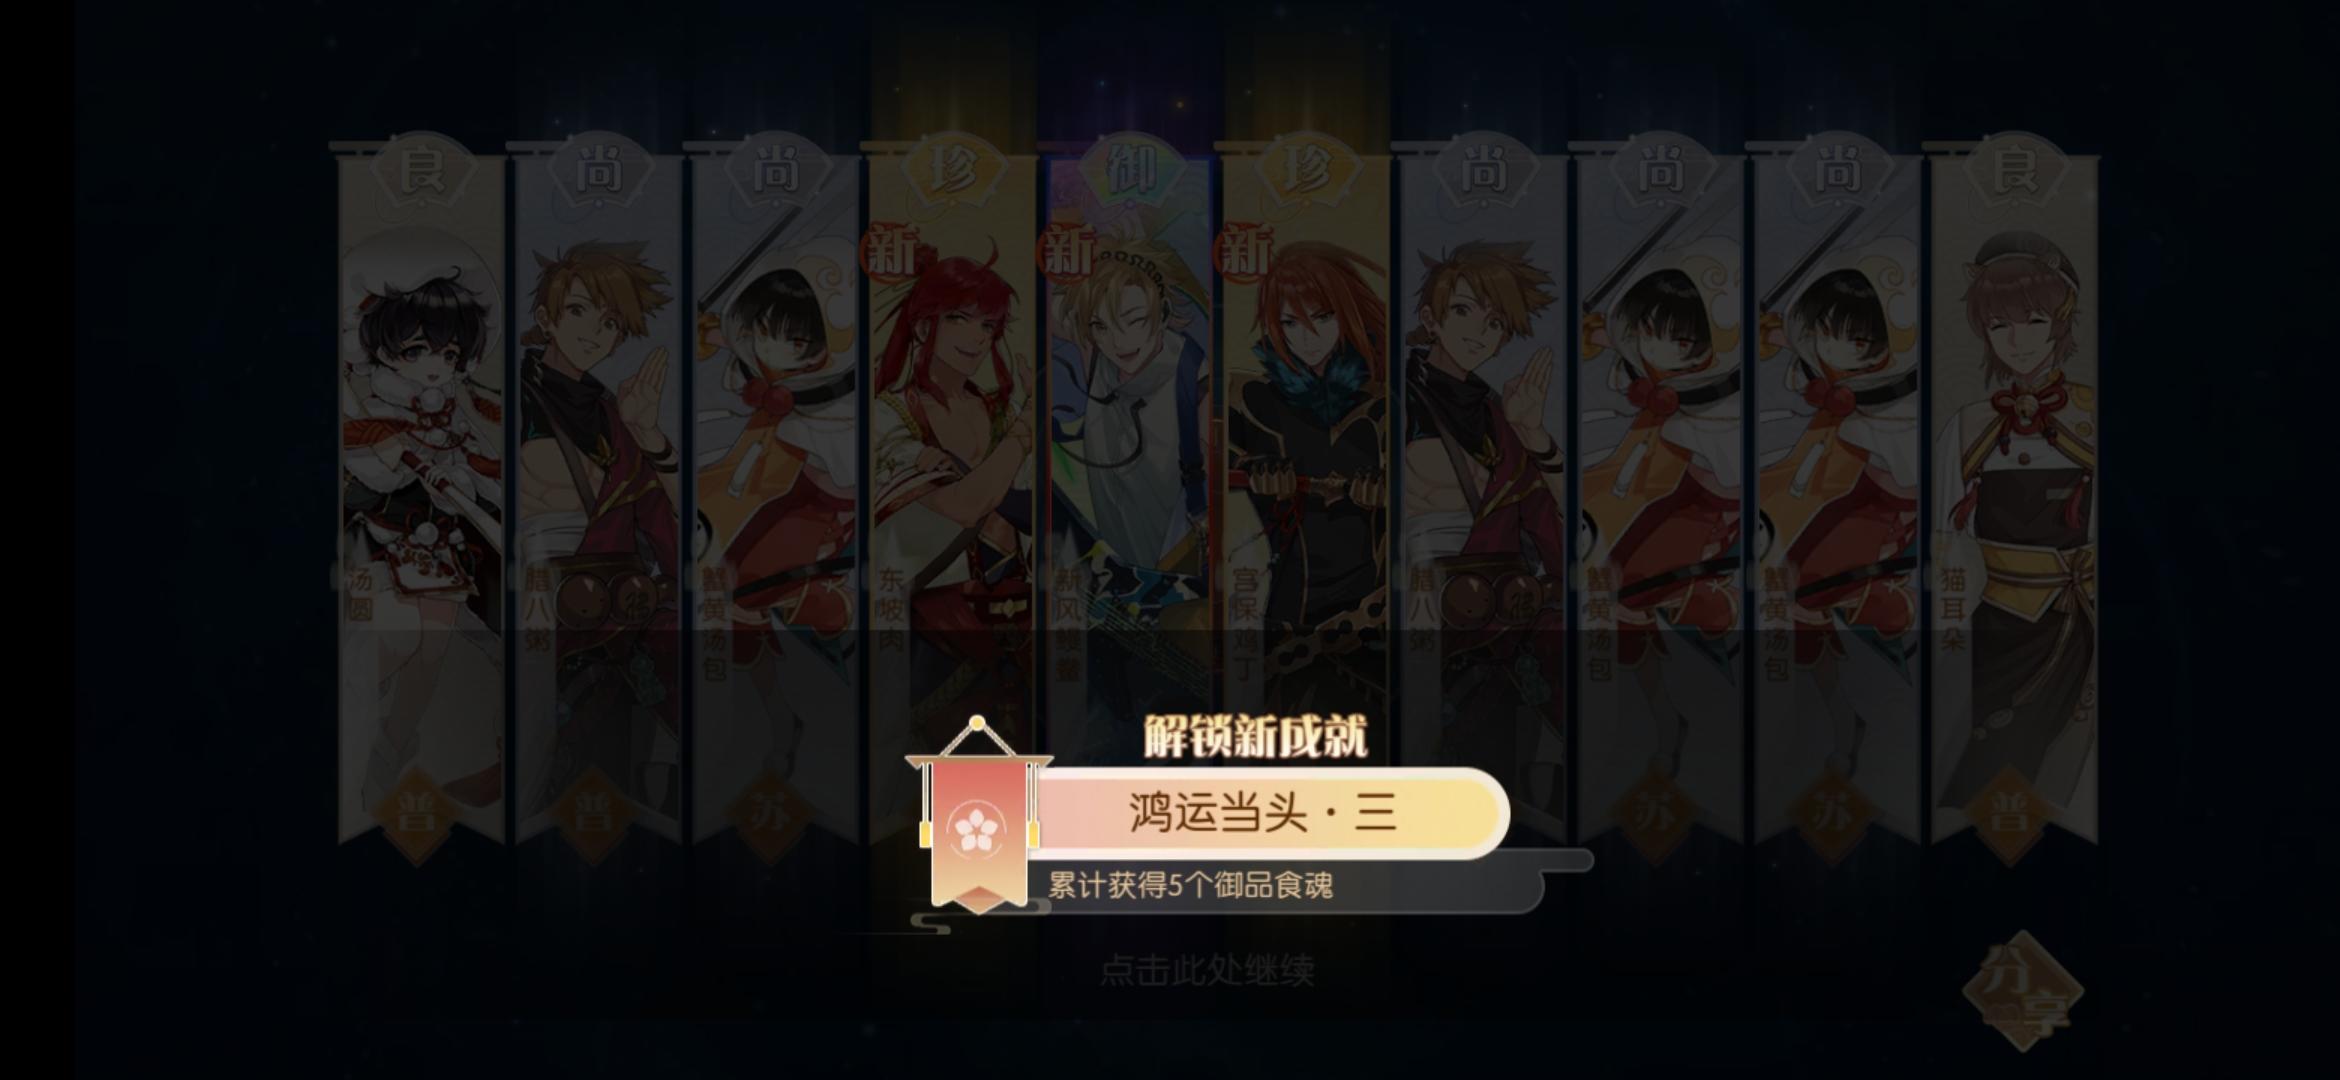The width and height of the screenshot is (2340, 1080).
Task: Tap the 普 diamond emblem under 汤圆 card
Action: pyautogui.click(x=418, y=814)
